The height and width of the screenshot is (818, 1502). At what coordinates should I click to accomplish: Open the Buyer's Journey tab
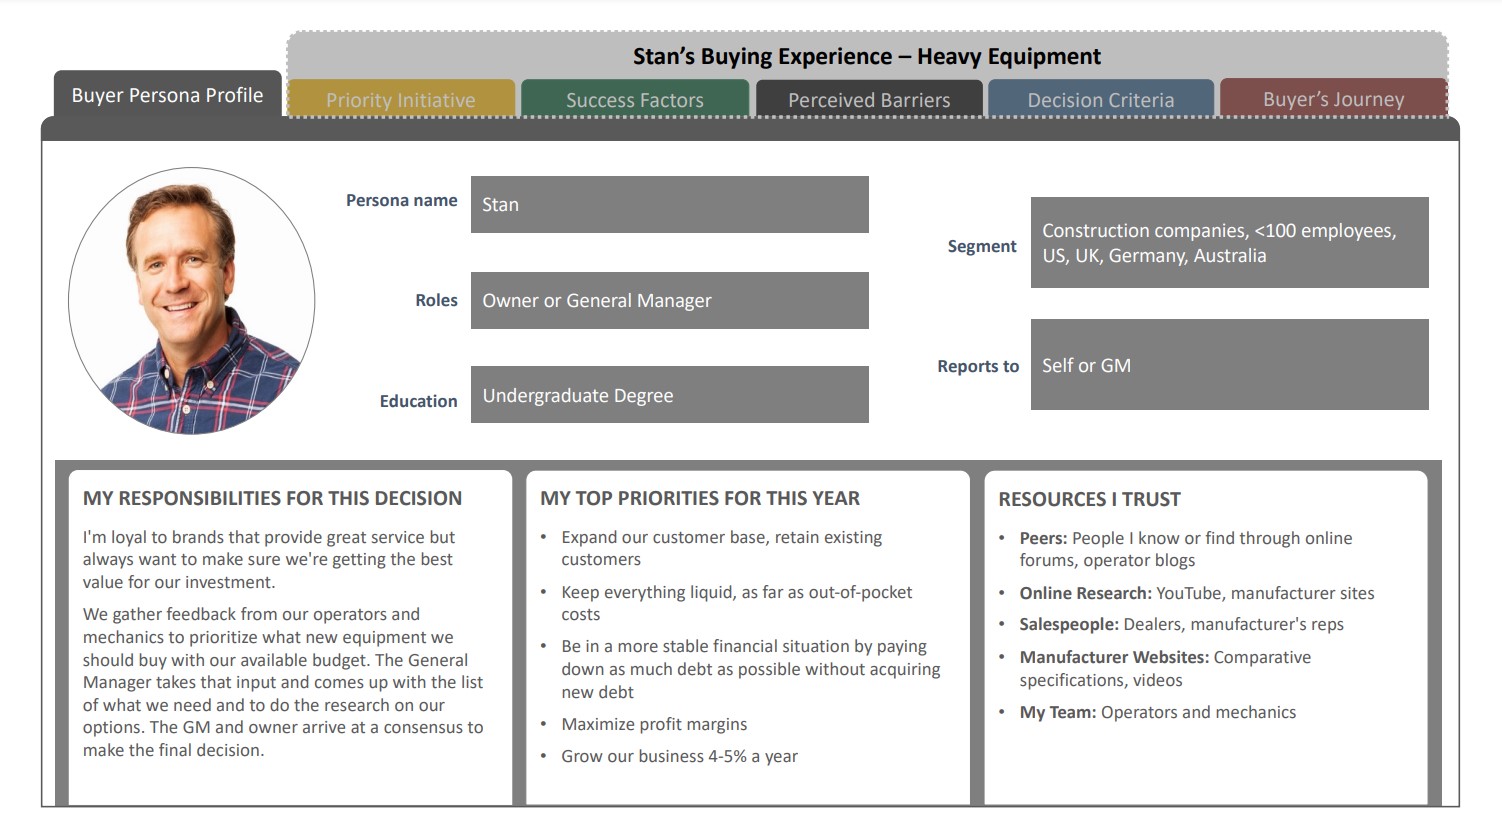pos(1333,99)
